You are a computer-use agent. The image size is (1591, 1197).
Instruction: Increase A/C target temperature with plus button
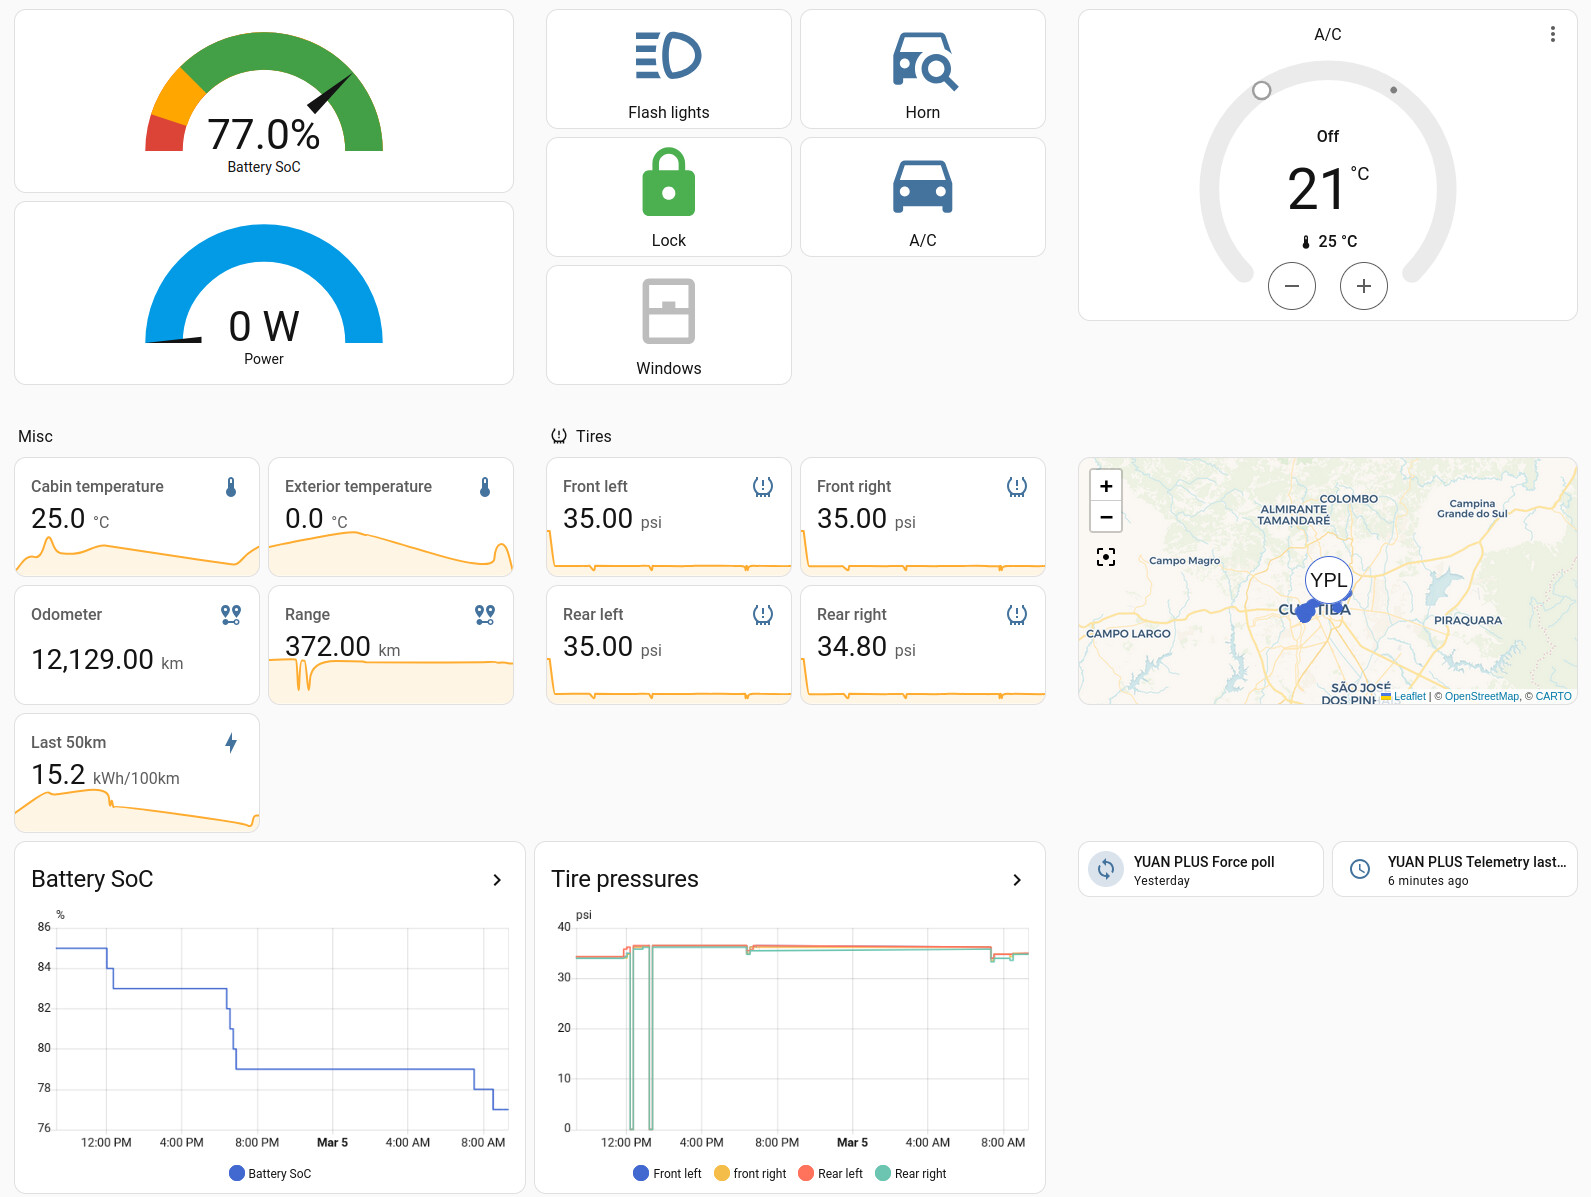(x=1363, y=286)
